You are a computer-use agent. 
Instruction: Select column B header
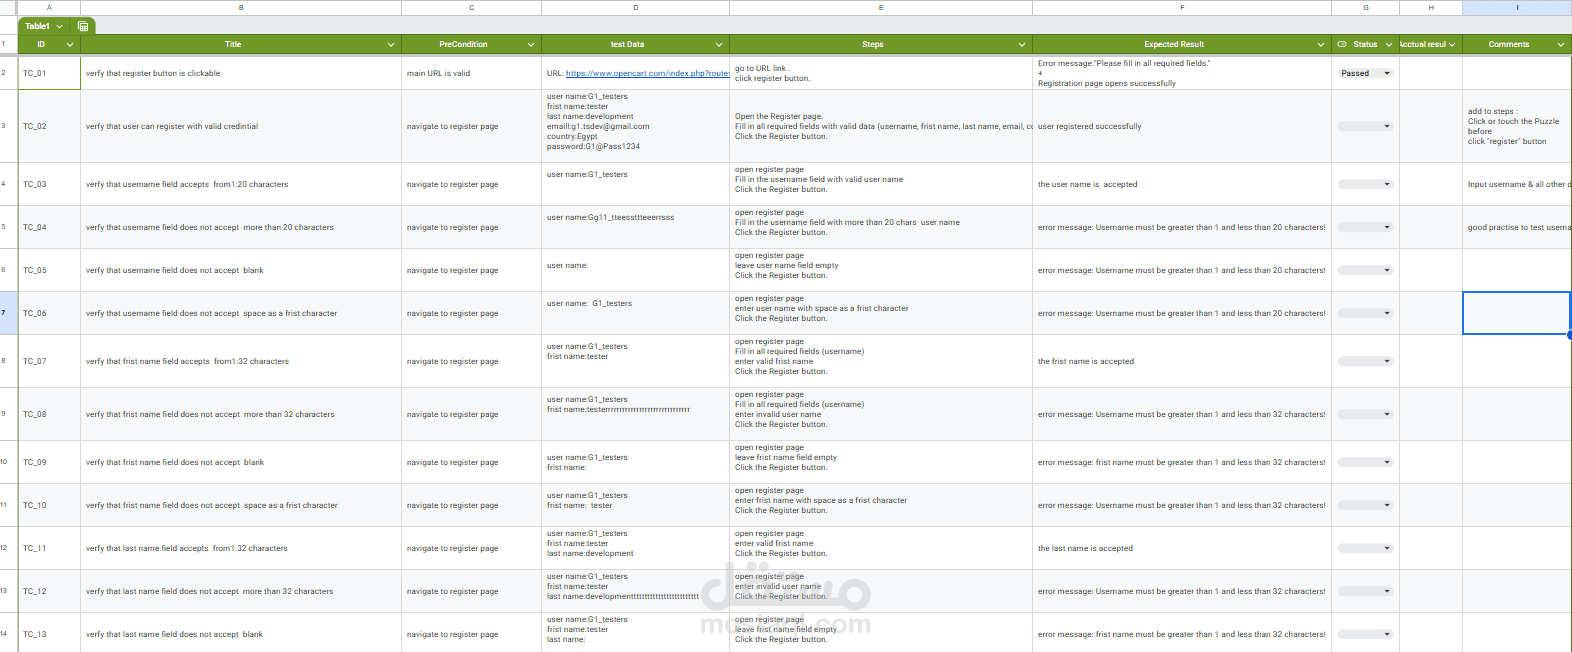coord(241,7)
